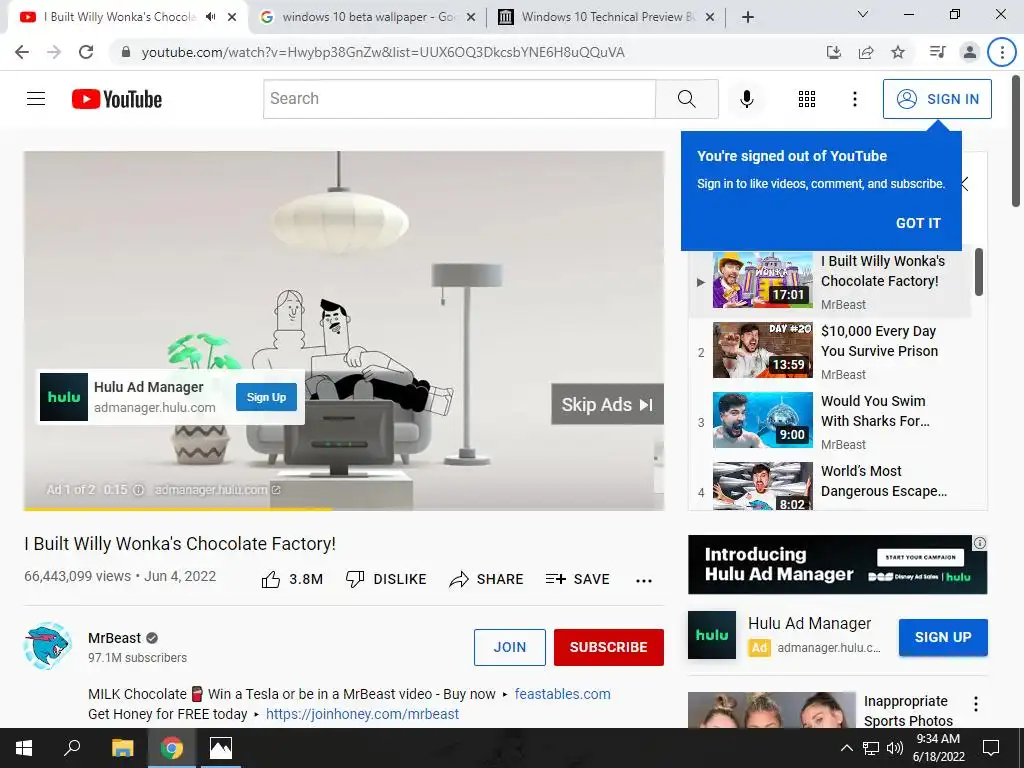The image size is (1024, 768).
Task: Click the SUBSCRIBE button
Action: 609,647
